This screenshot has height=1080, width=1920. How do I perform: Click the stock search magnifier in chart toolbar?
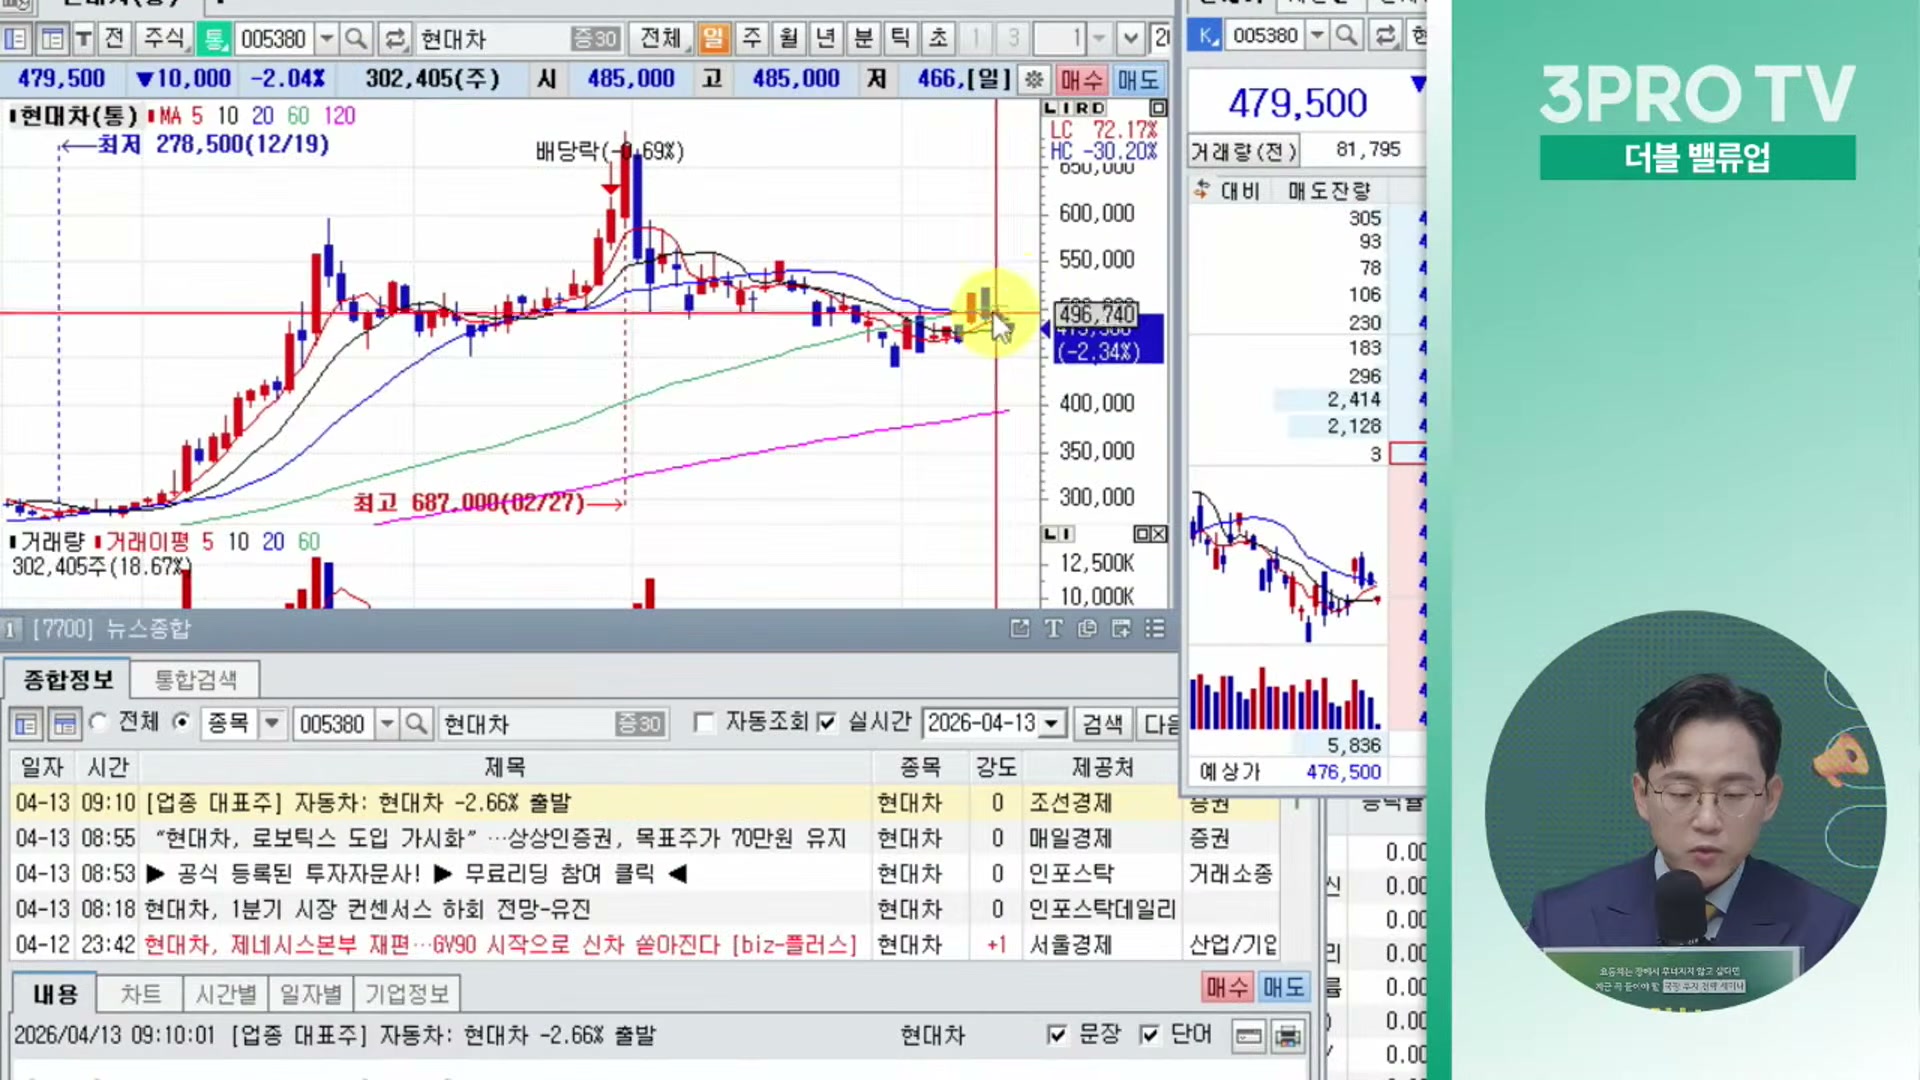(x=355, y=39)
